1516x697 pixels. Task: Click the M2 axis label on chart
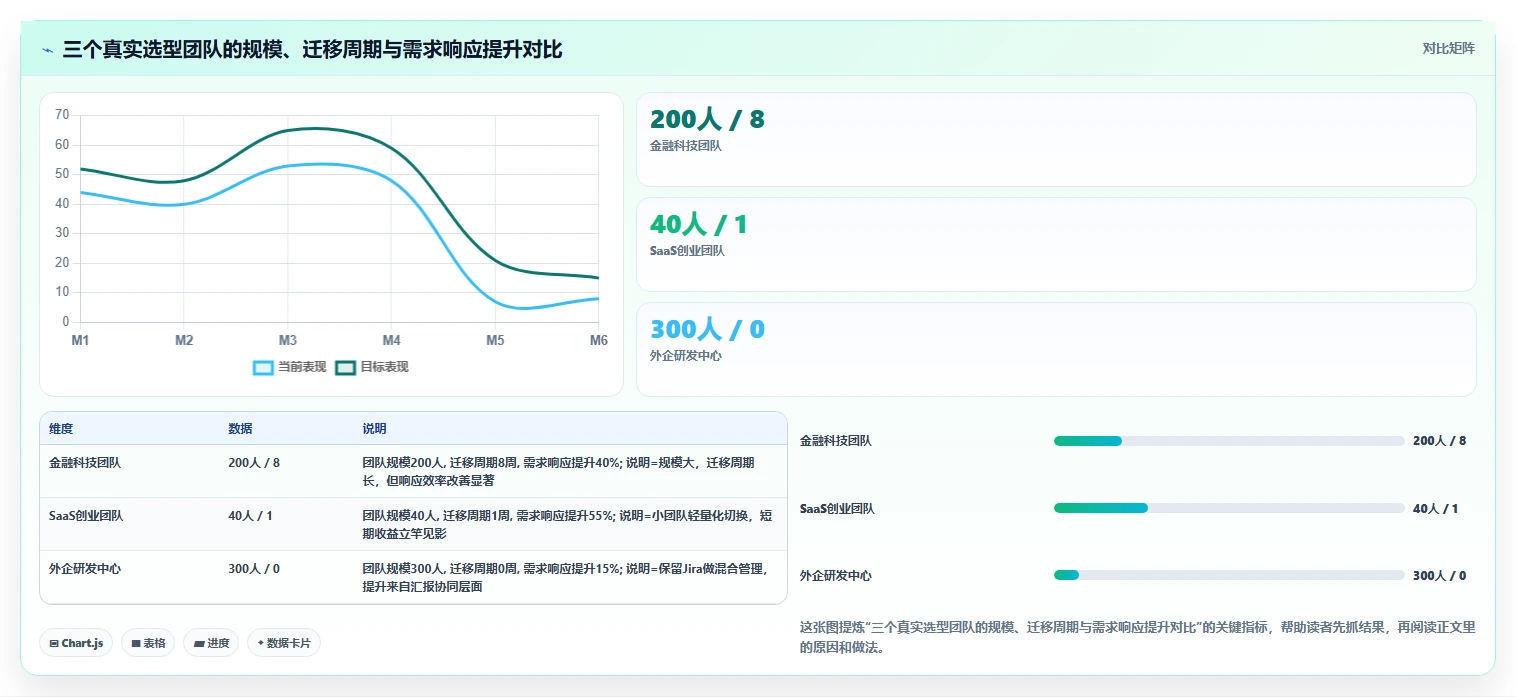tap(184, 341)
